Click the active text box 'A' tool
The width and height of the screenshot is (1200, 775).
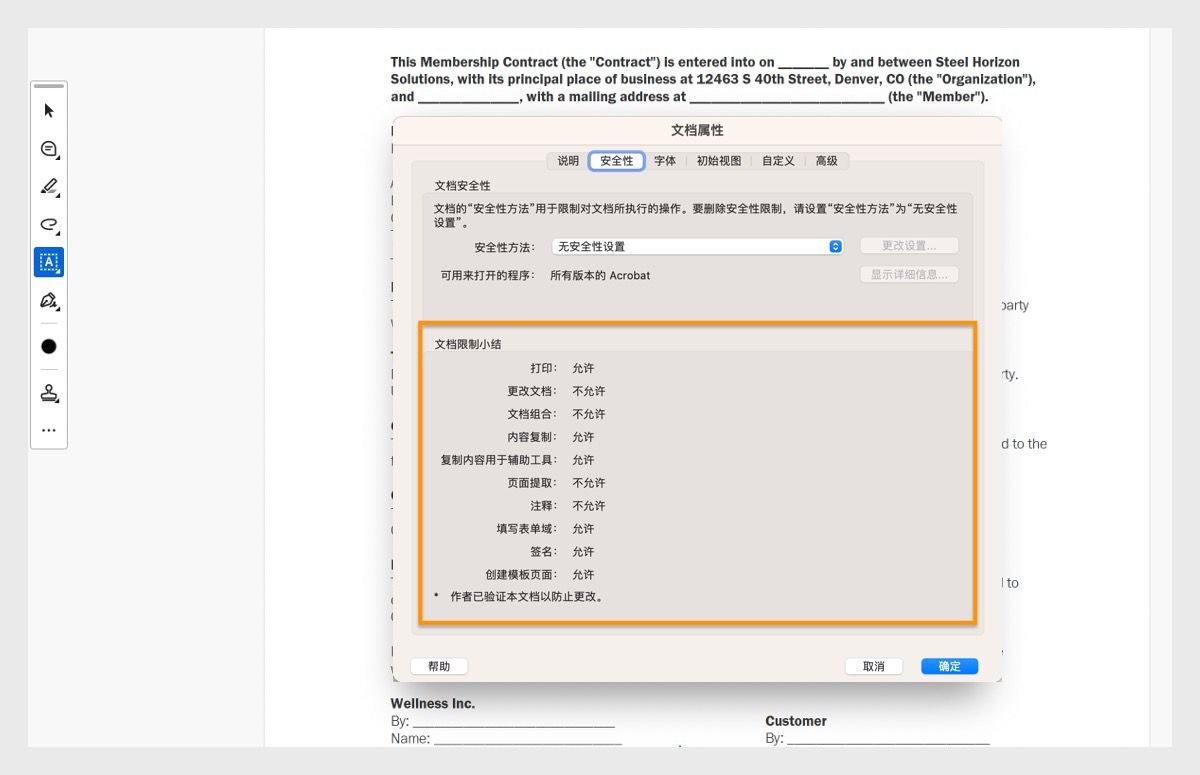coord(48,262)
